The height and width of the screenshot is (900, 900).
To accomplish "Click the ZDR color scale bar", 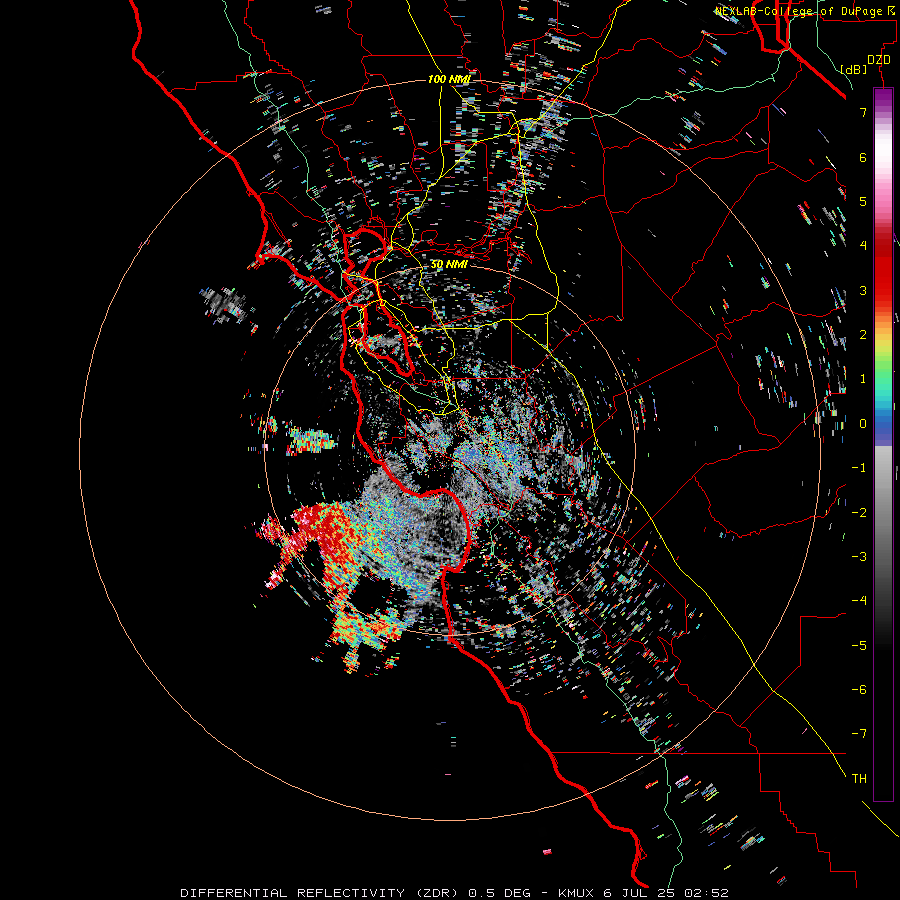I will 883,444.
